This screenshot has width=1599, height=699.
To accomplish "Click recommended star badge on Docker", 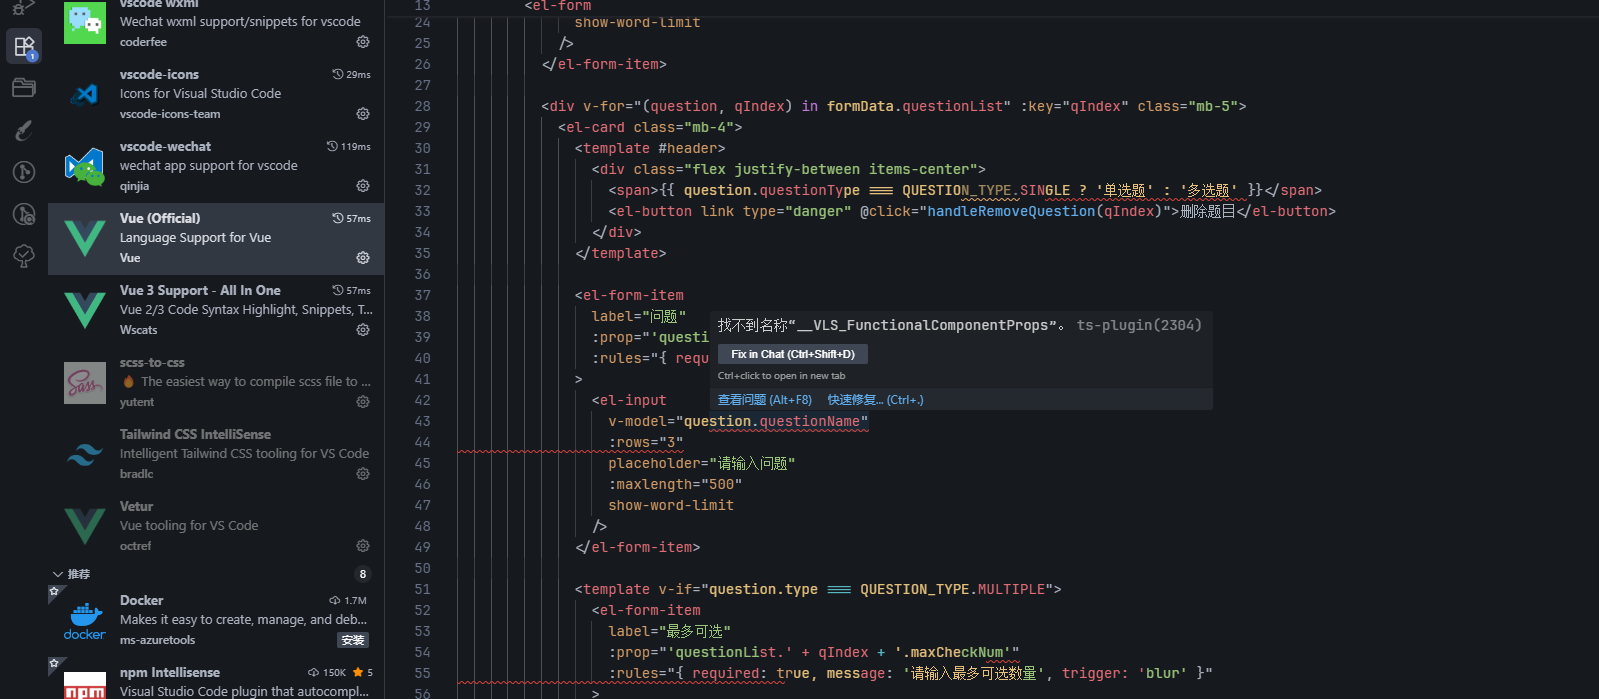I will (x=54, y=591).
